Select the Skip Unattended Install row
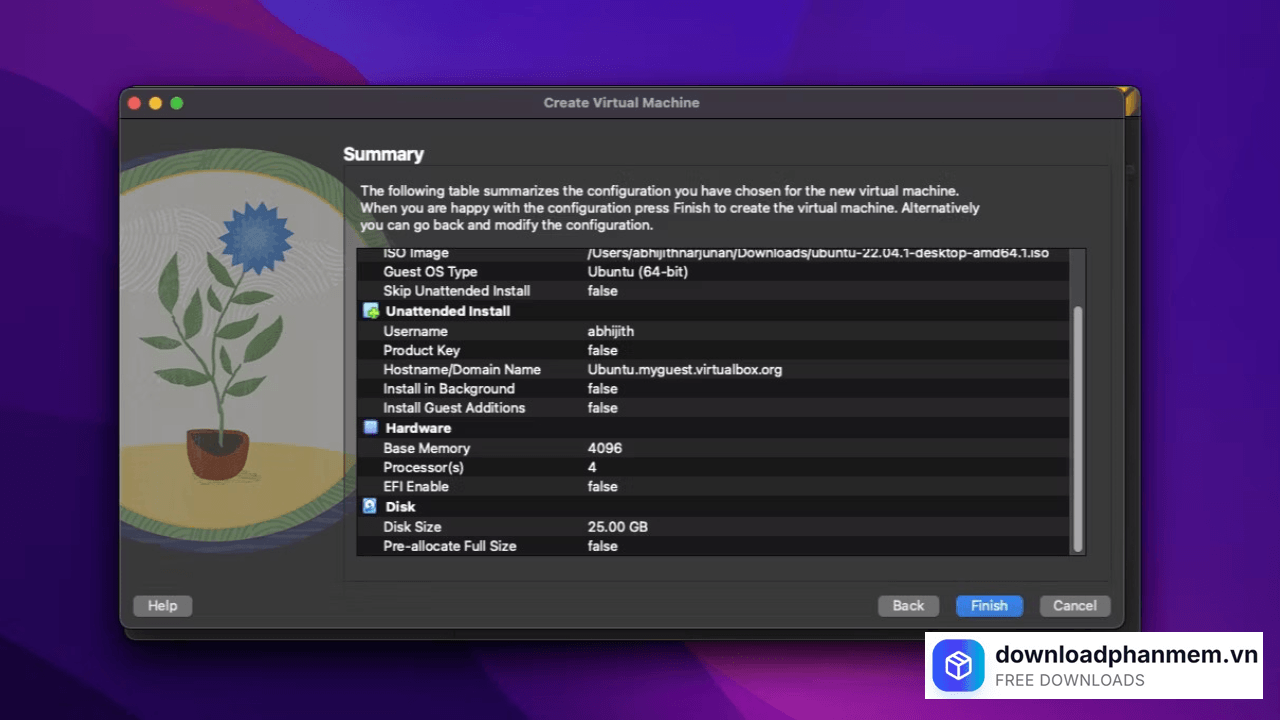1280x720 pixels. [600, 291]
